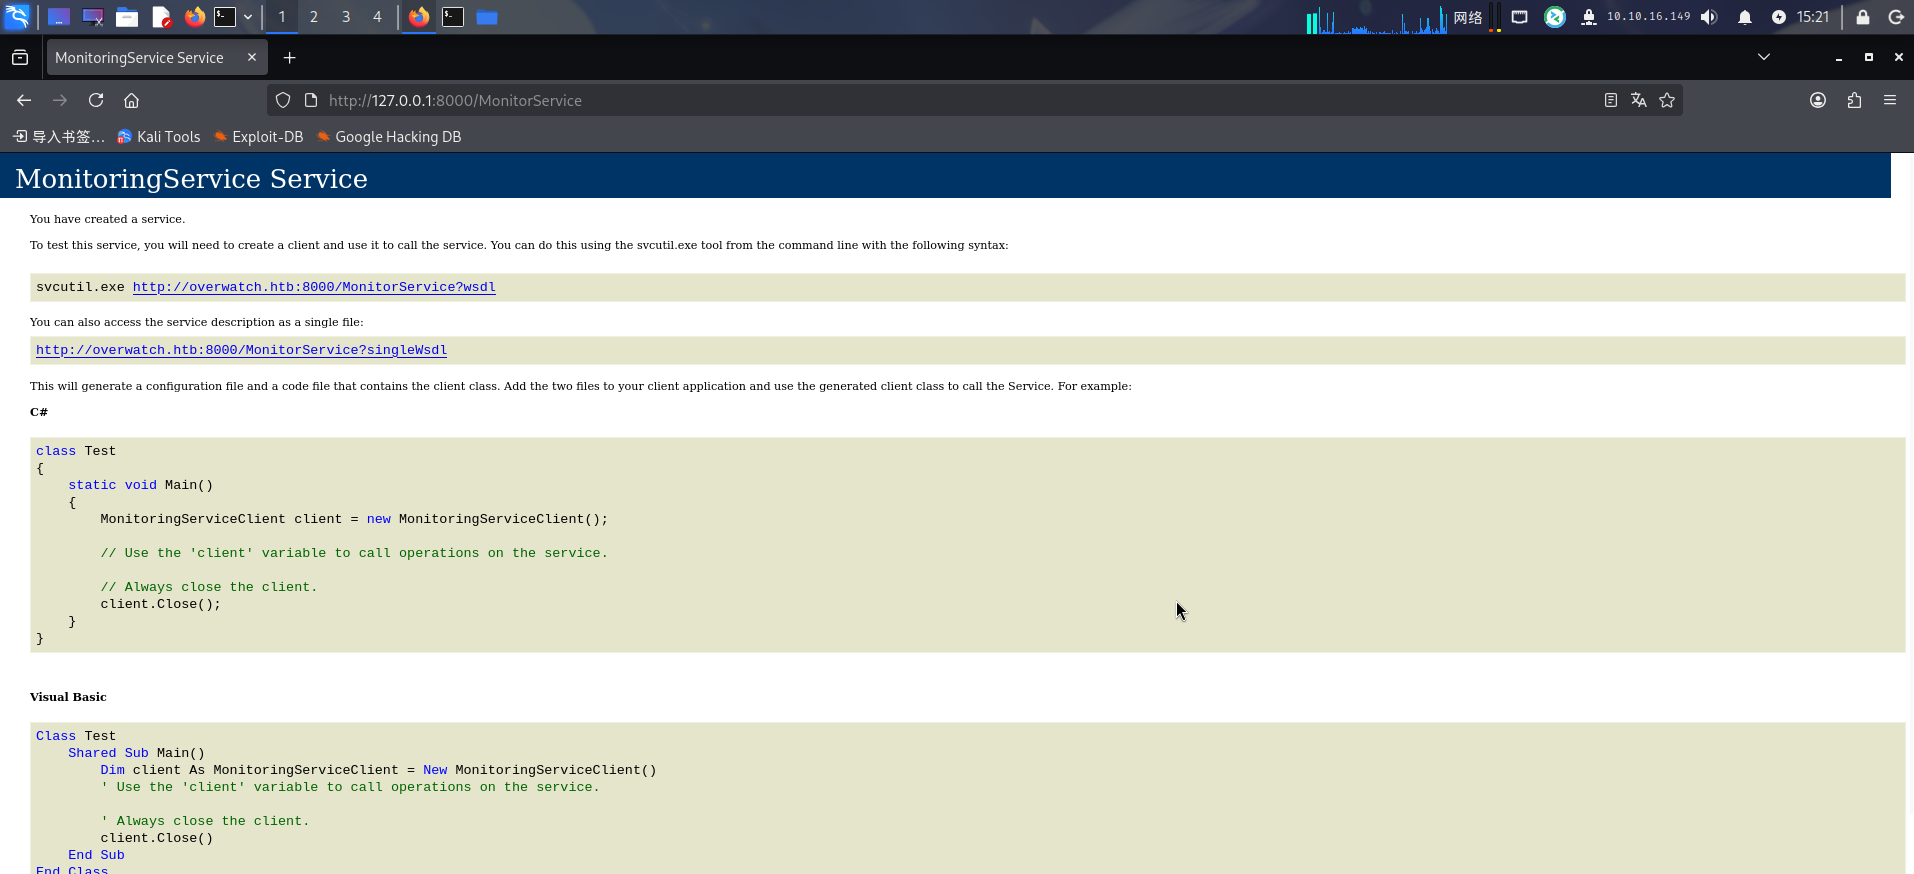Open the display settings panel launcher
The height and width of the screenshot is (874, 1914).
[93, 17]
